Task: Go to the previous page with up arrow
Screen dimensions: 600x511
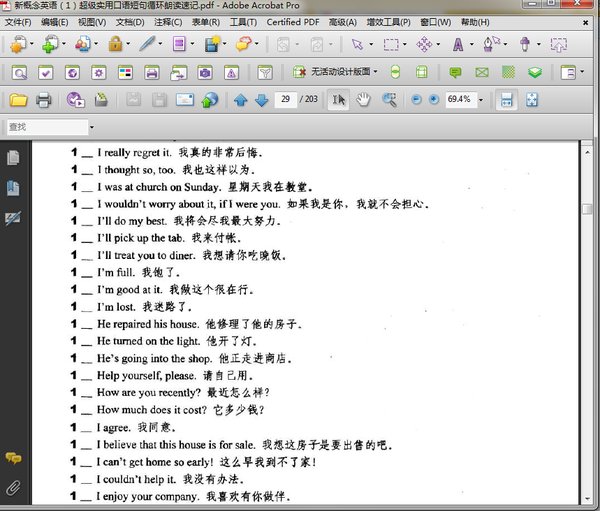Action: (x=240, y=100)
